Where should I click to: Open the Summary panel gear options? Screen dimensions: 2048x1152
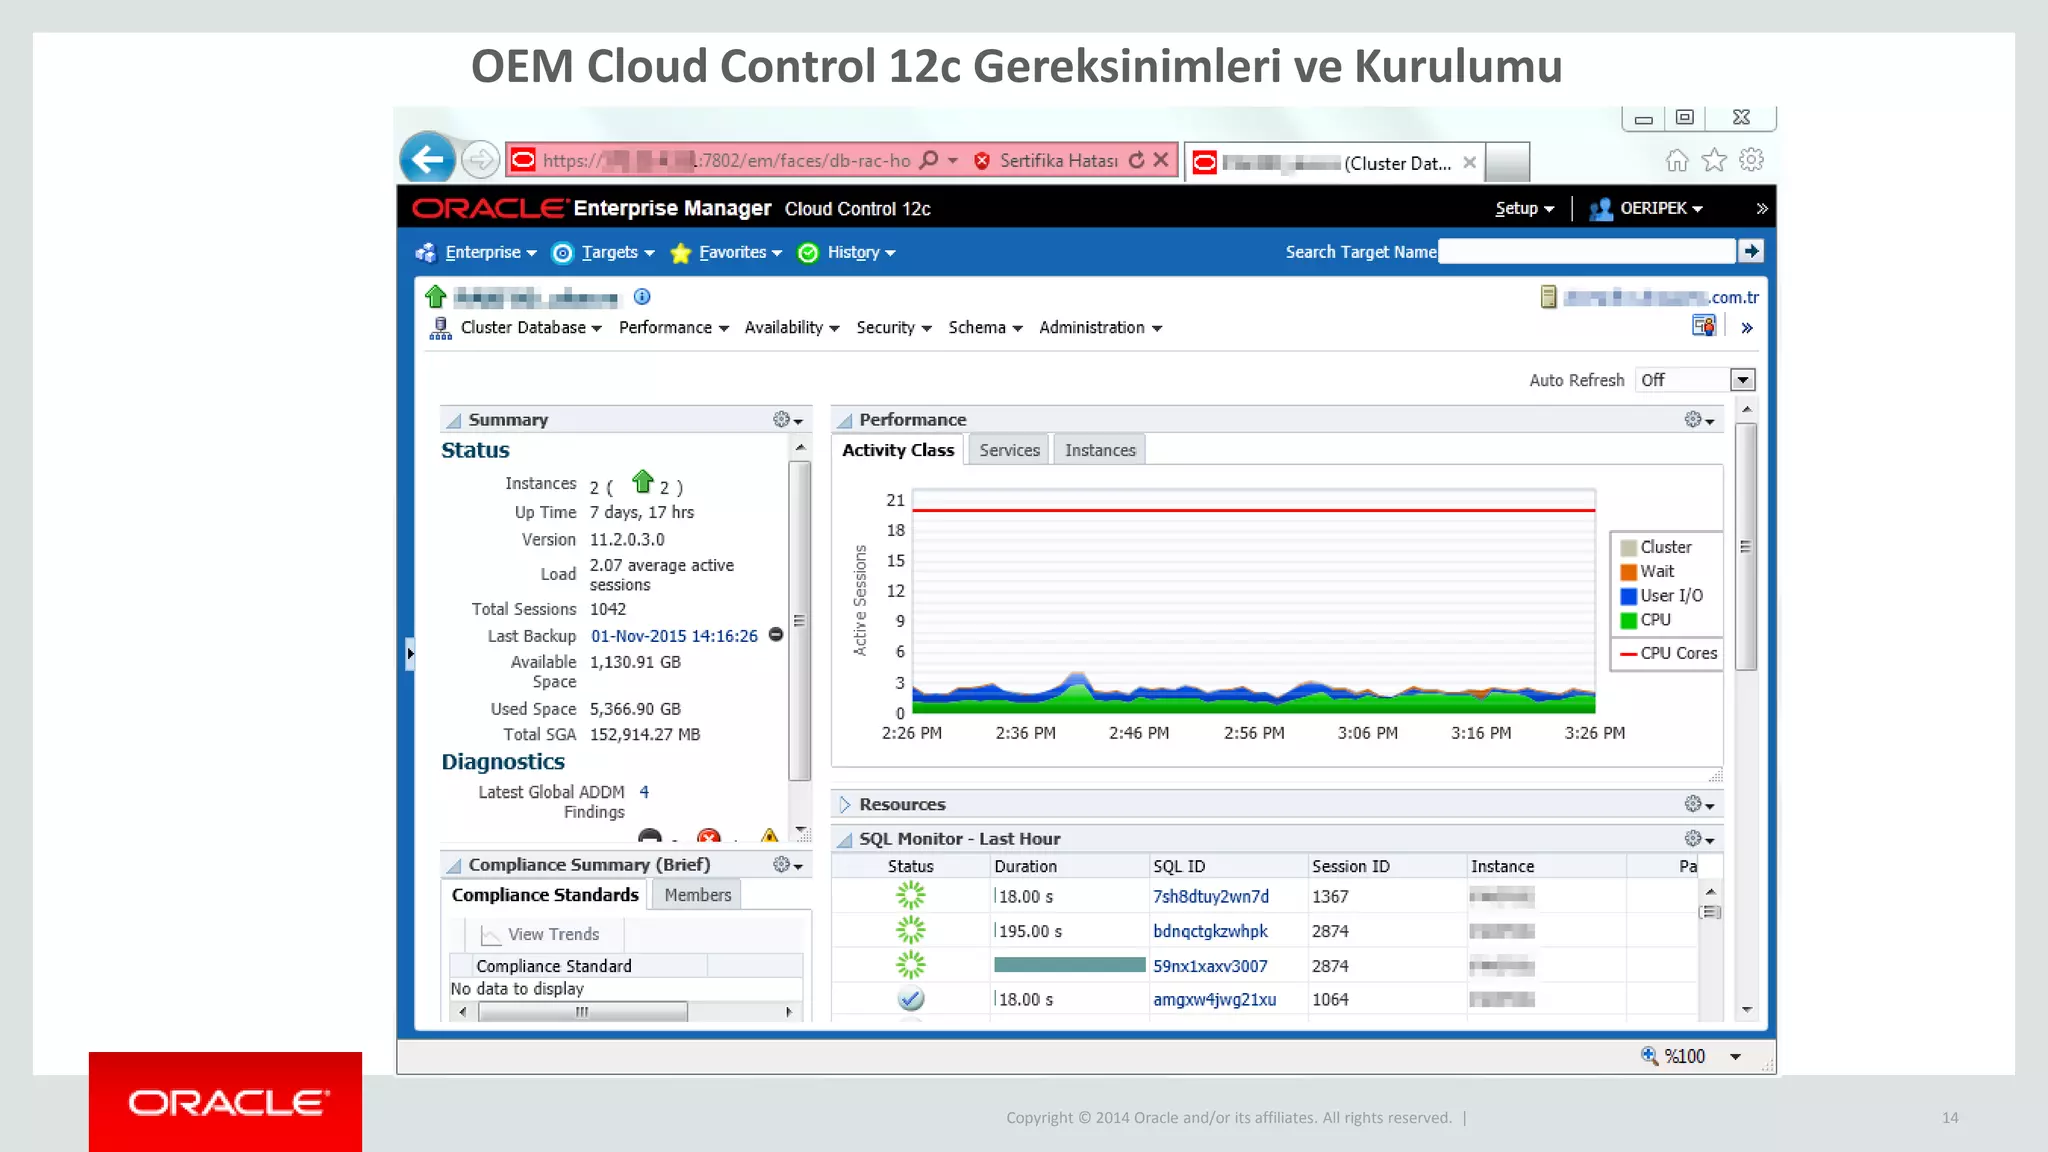click(x=787, y=420)
